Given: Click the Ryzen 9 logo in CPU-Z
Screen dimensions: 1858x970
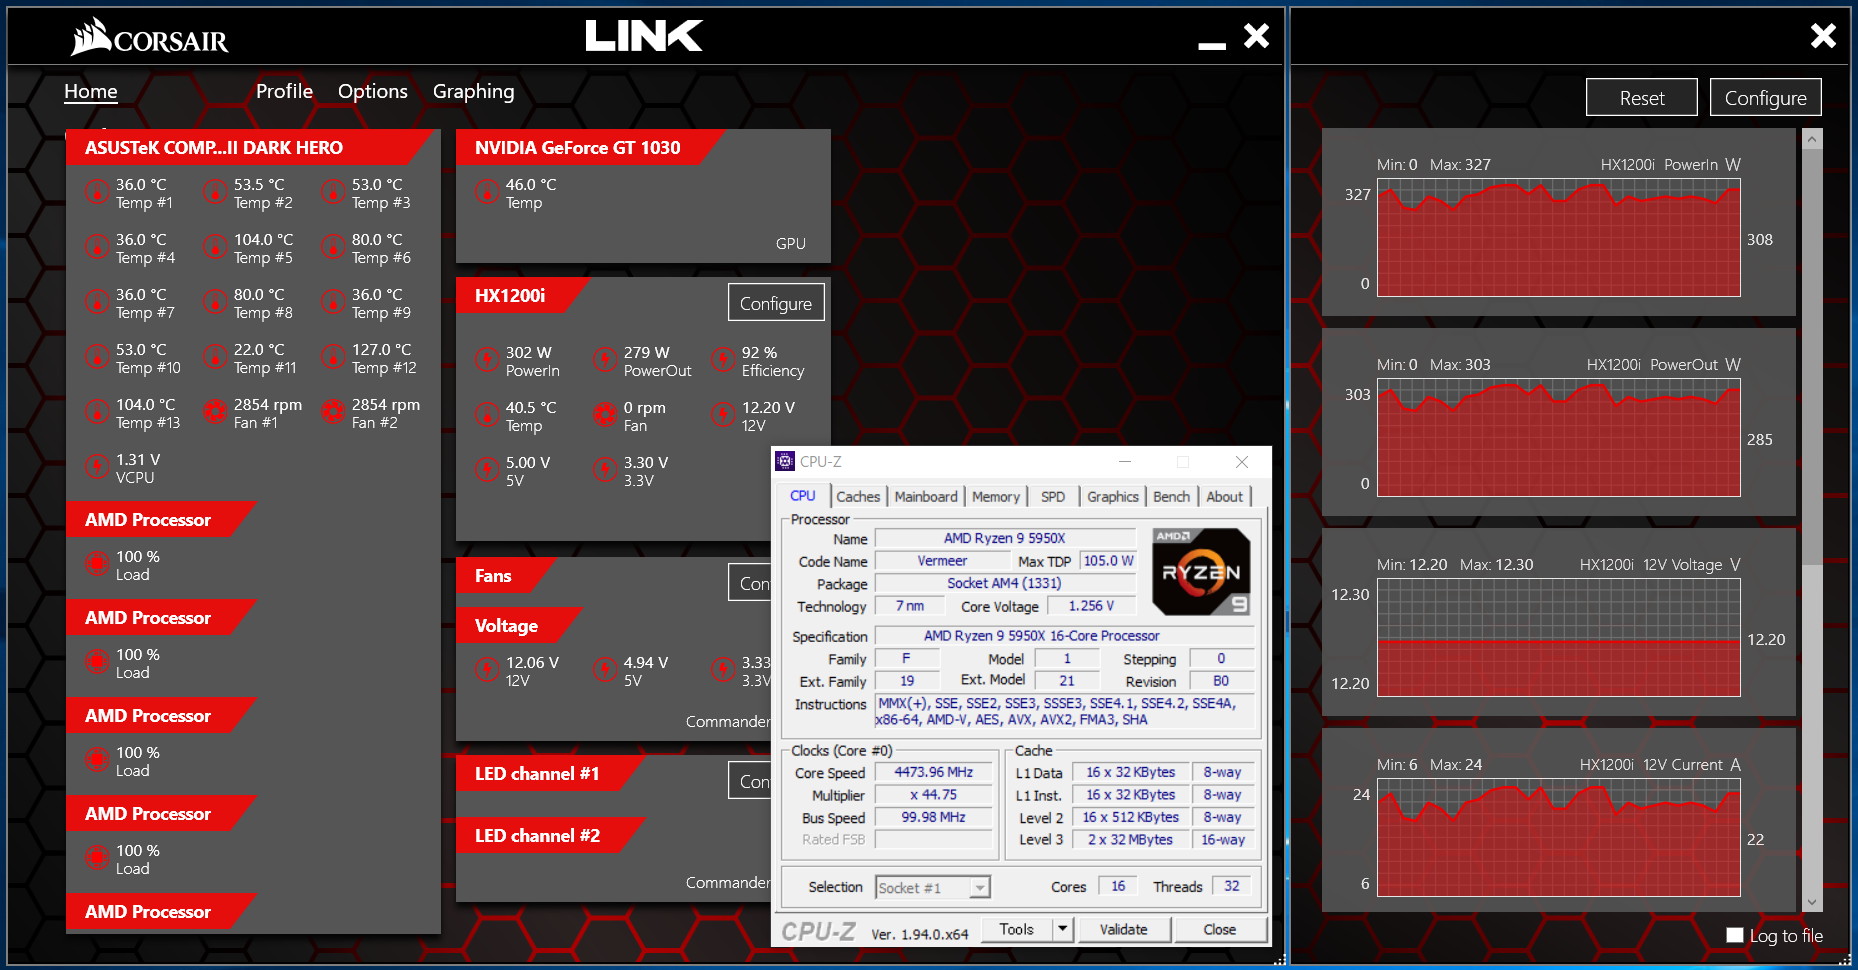Looking at the screenshot, I should click(x=1201, y=572).
